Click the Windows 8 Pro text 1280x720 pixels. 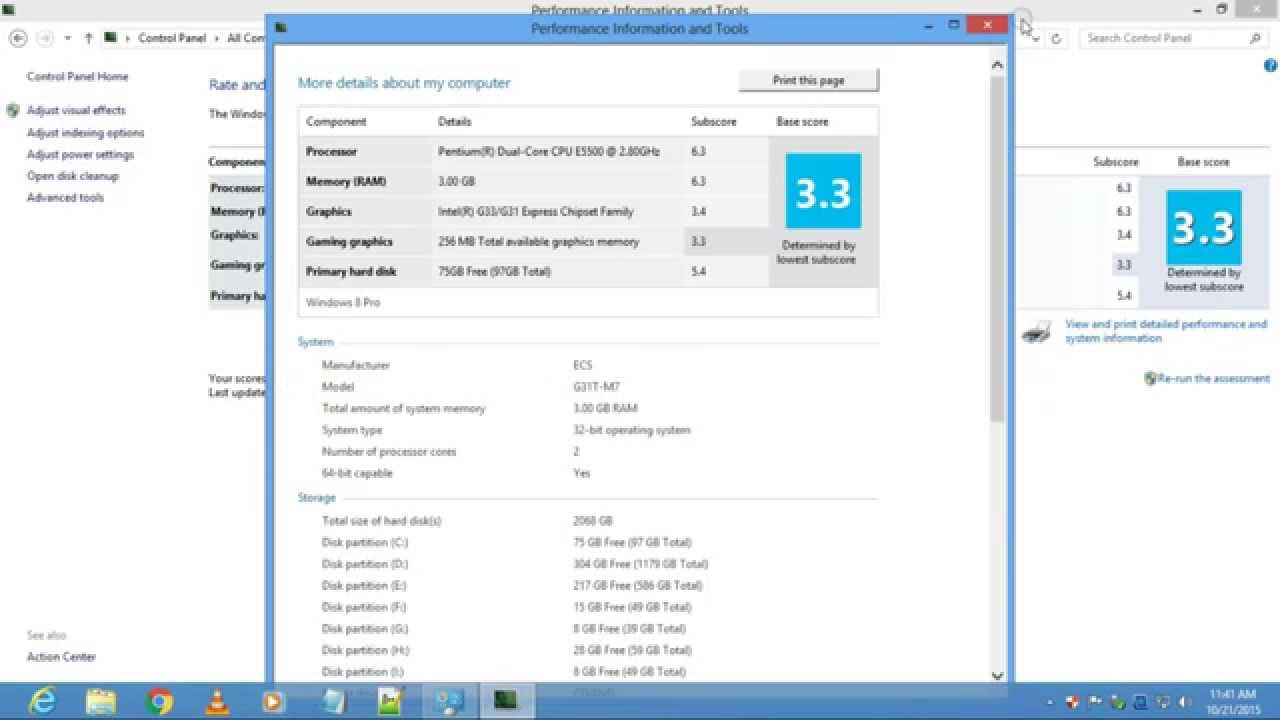[x=343, y=303]
